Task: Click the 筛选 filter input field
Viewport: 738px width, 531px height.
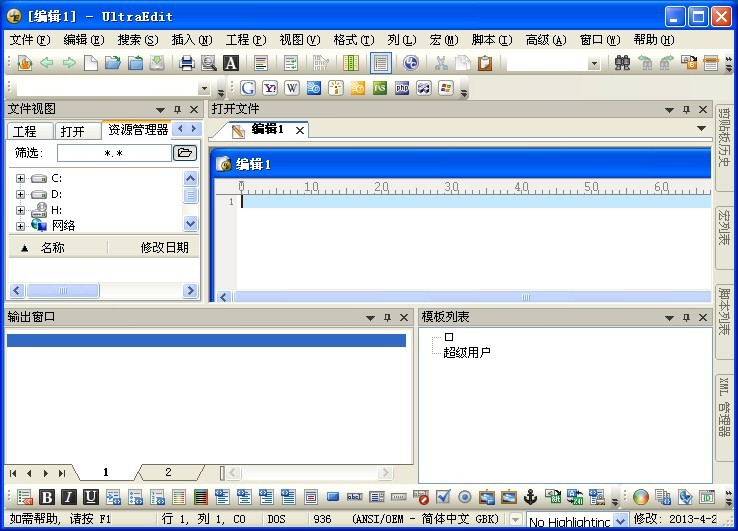Action: [113, 153]
